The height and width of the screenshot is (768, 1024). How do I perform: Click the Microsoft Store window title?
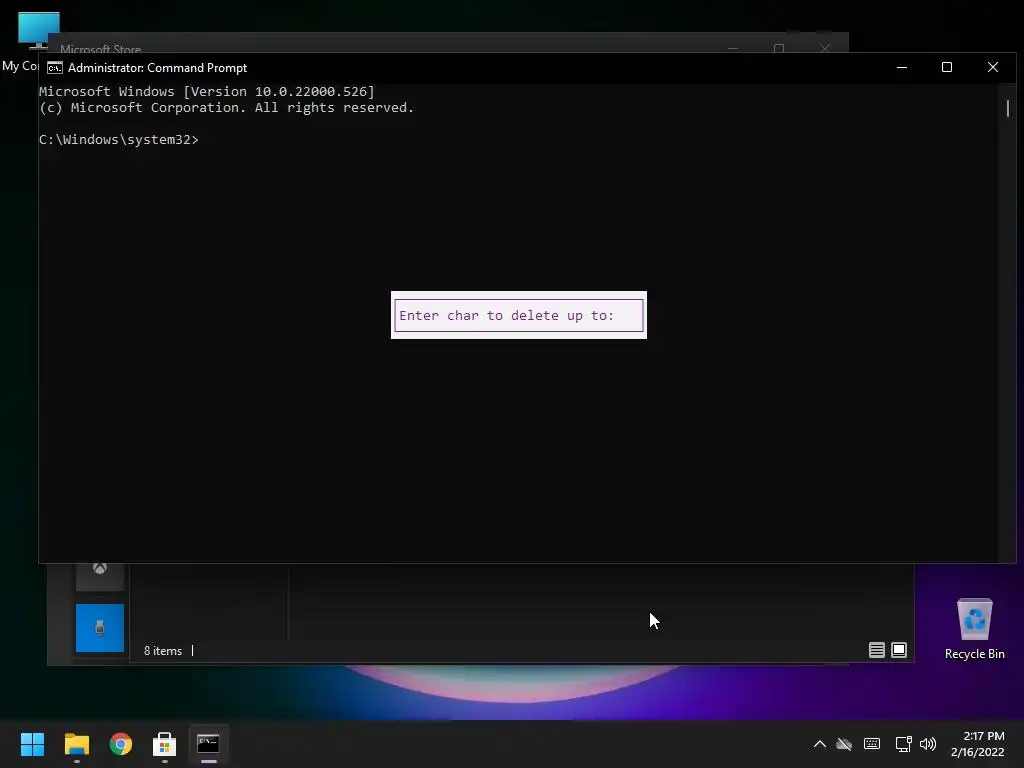tap(101, 49)
